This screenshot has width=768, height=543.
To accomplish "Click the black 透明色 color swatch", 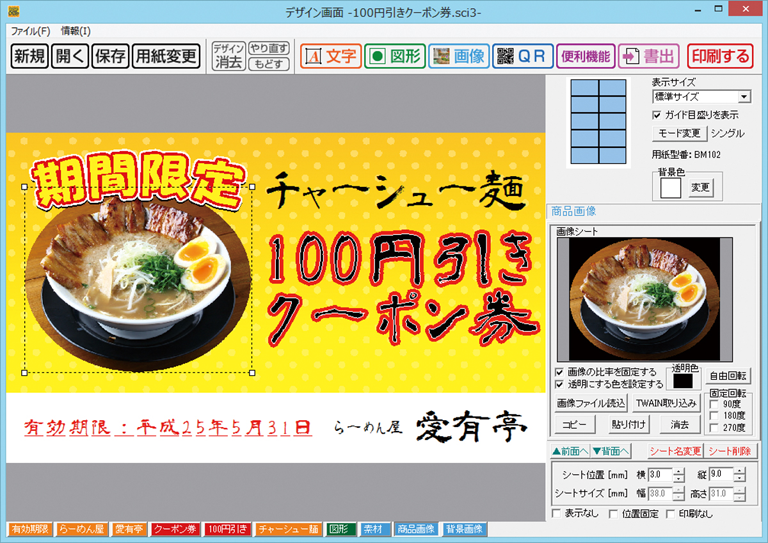I will tap(681, 380).
